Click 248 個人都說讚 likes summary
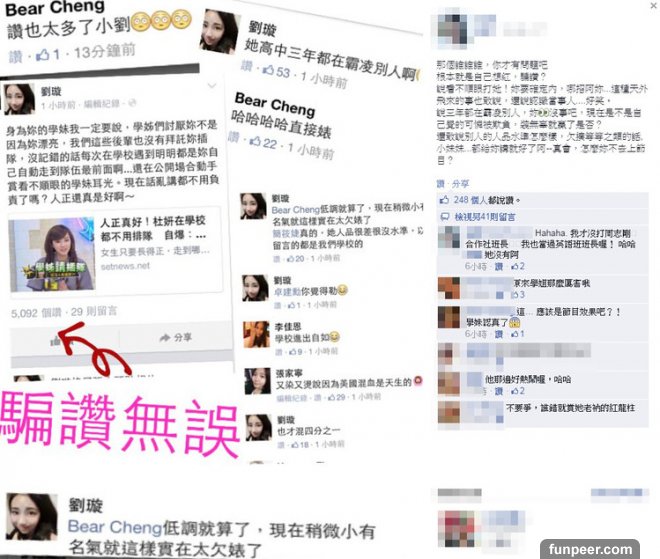660x559 pixels. click(x=487, y=200)
